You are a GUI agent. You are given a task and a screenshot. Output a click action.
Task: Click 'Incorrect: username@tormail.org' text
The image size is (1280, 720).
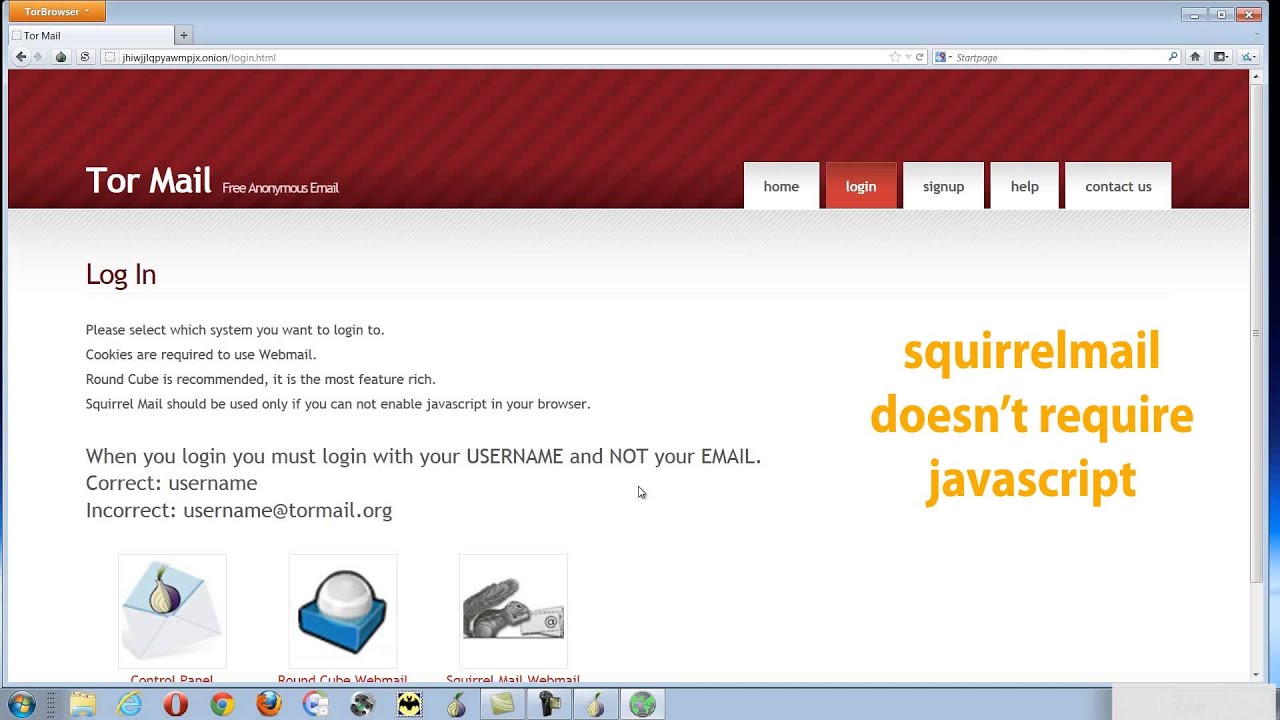[x=239, y=510]
